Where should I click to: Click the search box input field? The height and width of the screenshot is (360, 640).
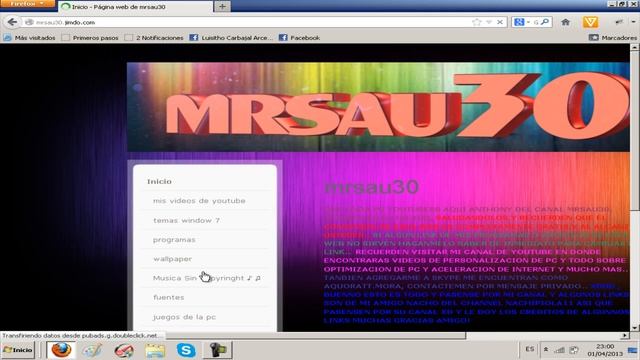tap(536, 22)
